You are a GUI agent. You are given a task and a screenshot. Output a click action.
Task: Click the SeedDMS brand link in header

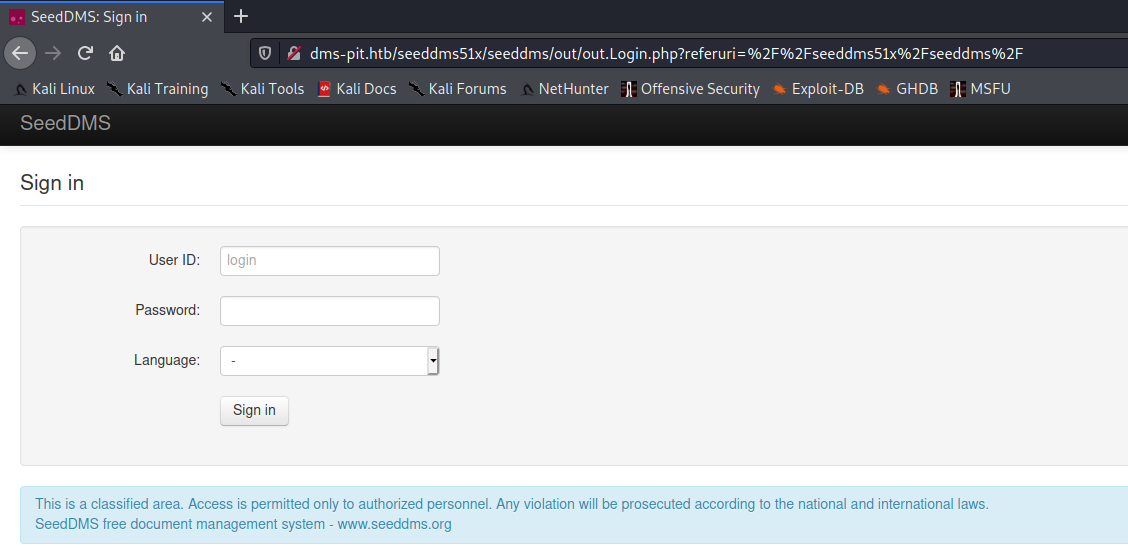tap(65, 124)
